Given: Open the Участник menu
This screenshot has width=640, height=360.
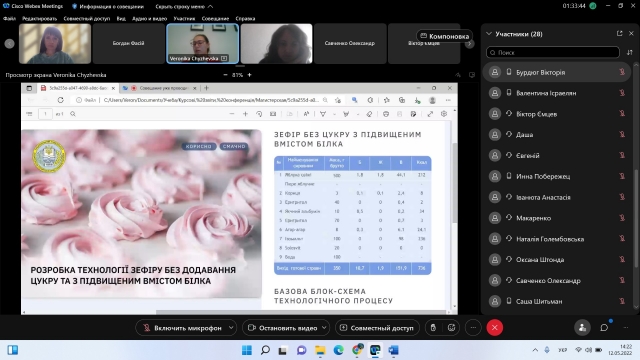Looking at the screenshot, I should [184, 18].
